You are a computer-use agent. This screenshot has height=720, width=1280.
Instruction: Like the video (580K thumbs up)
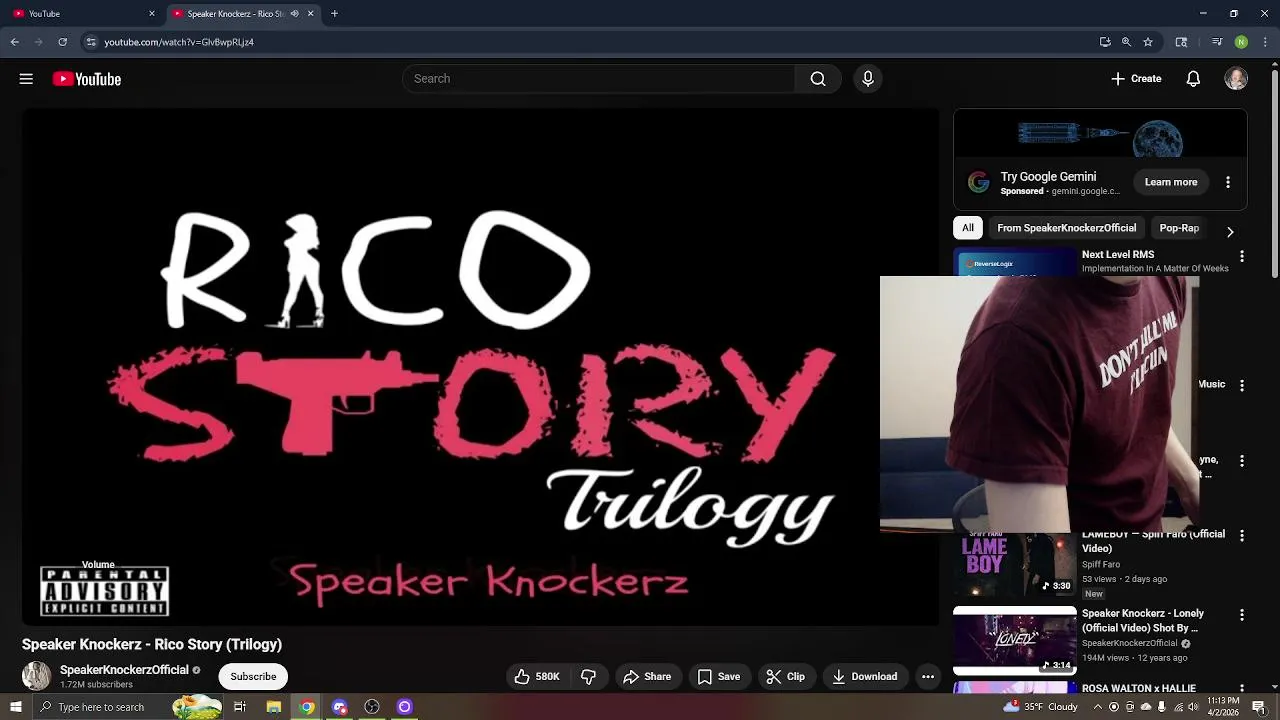pos(537,677)
